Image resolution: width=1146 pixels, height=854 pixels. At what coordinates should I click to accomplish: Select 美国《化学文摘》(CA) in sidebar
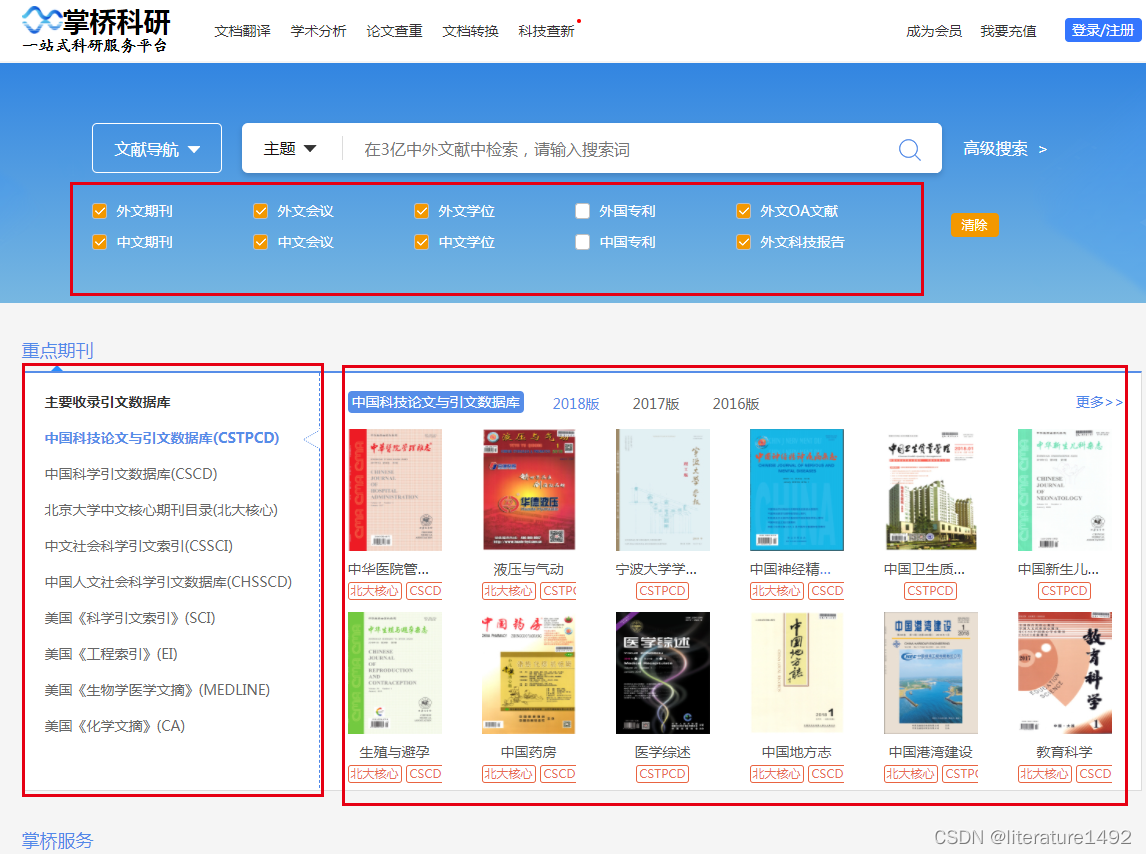pos(115,726)
